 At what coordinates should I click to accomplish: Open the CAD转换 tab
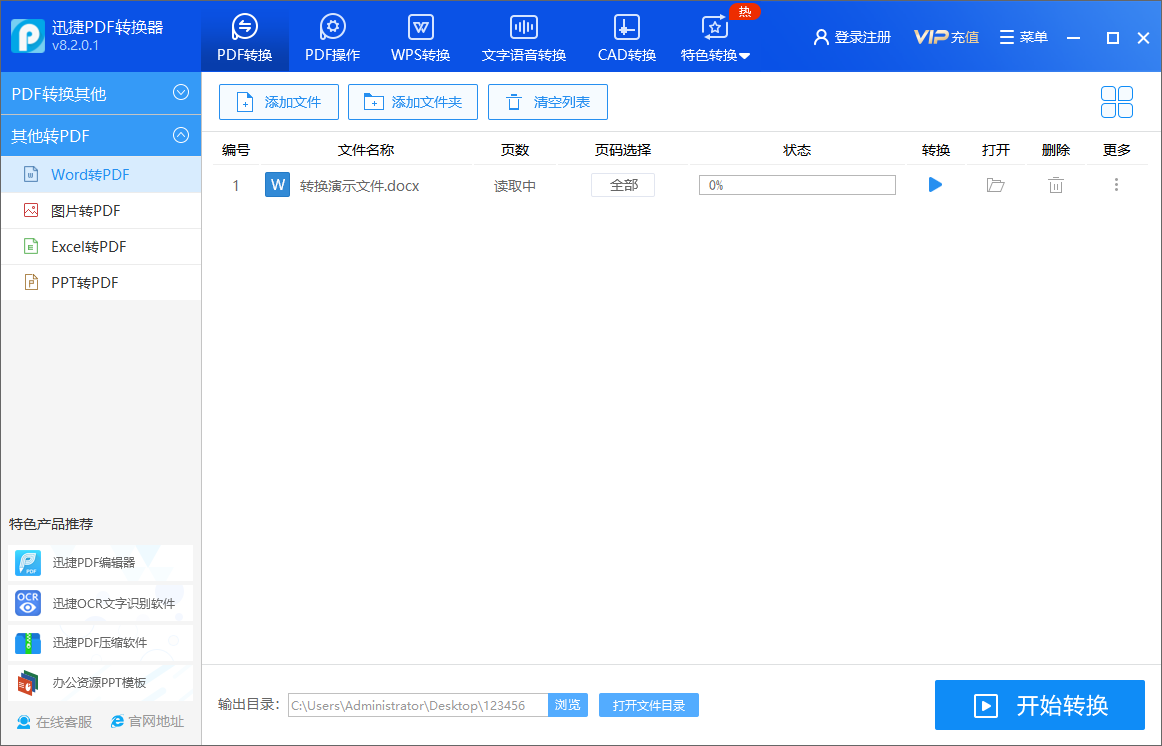click(627, 37)
